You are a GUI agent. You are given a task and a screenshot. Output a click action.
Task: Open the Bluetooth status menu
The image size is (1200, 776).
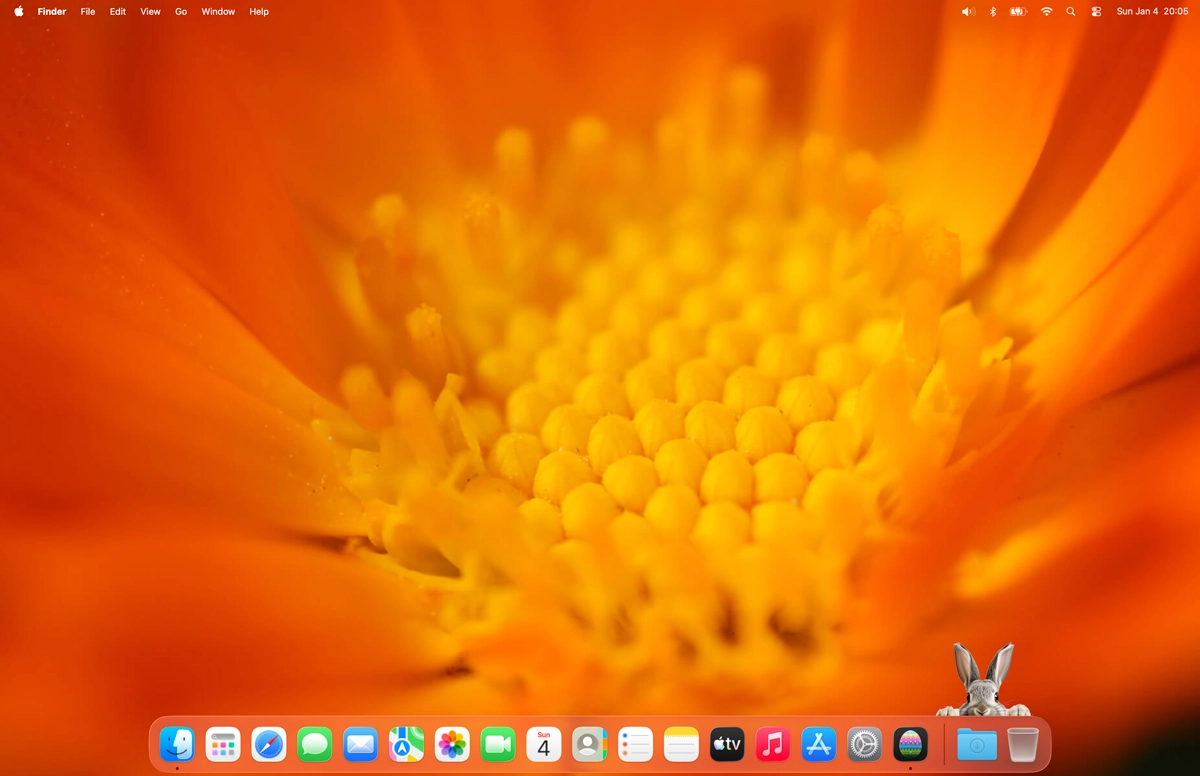click(x=993, y=12)
